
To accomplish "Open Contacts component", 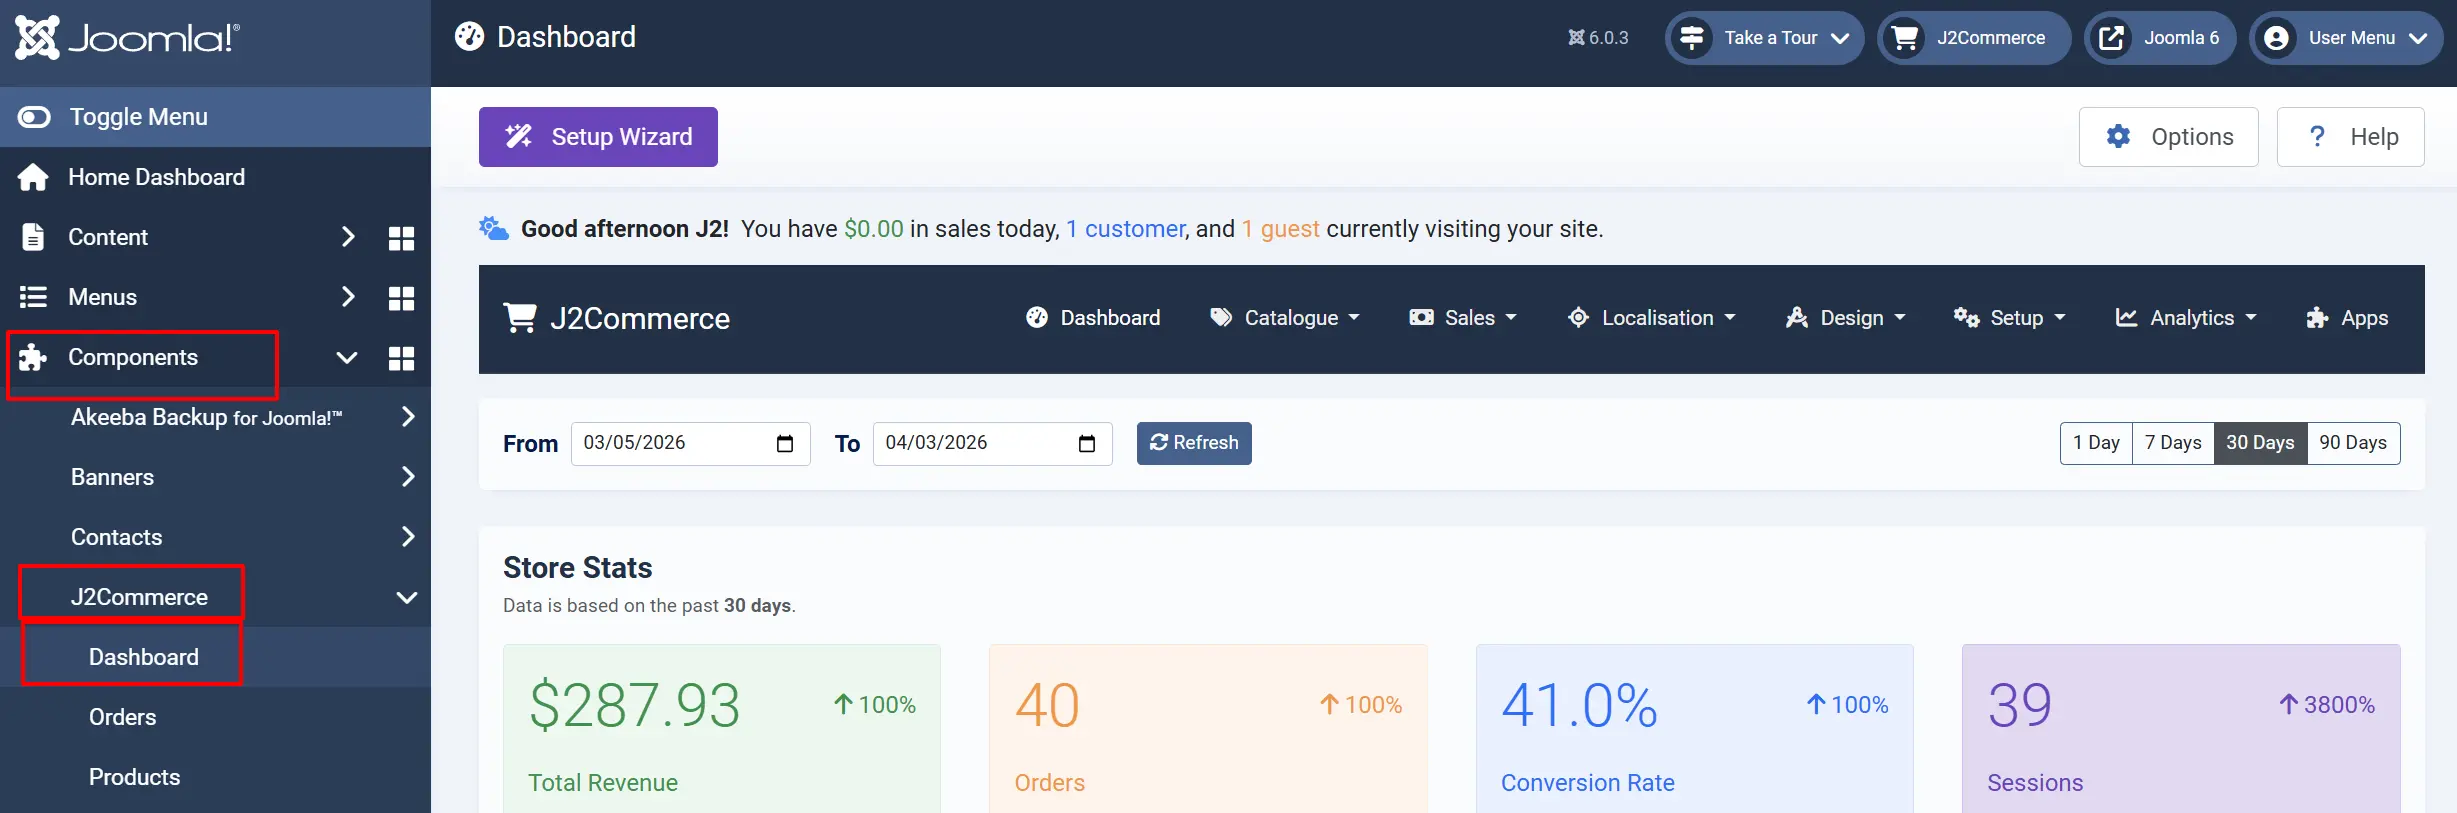I will (116, 537).
